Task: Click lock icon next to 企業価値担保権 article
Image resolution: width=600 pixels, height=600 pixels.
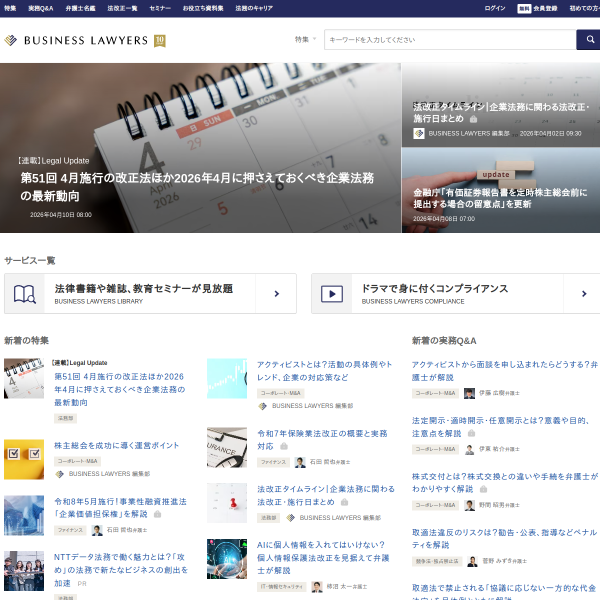Action: (x=157, y=514)
